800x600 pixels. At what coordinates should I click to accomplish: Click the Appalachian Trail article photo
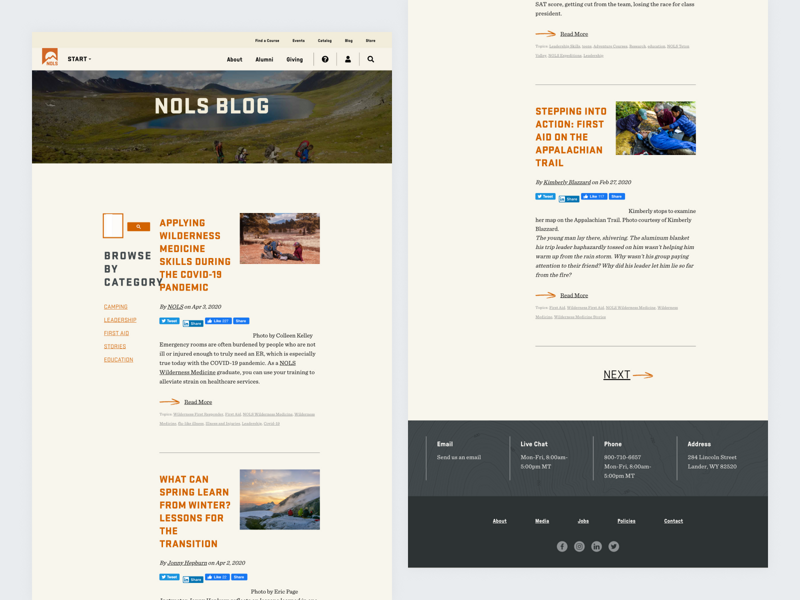[656, 126]
